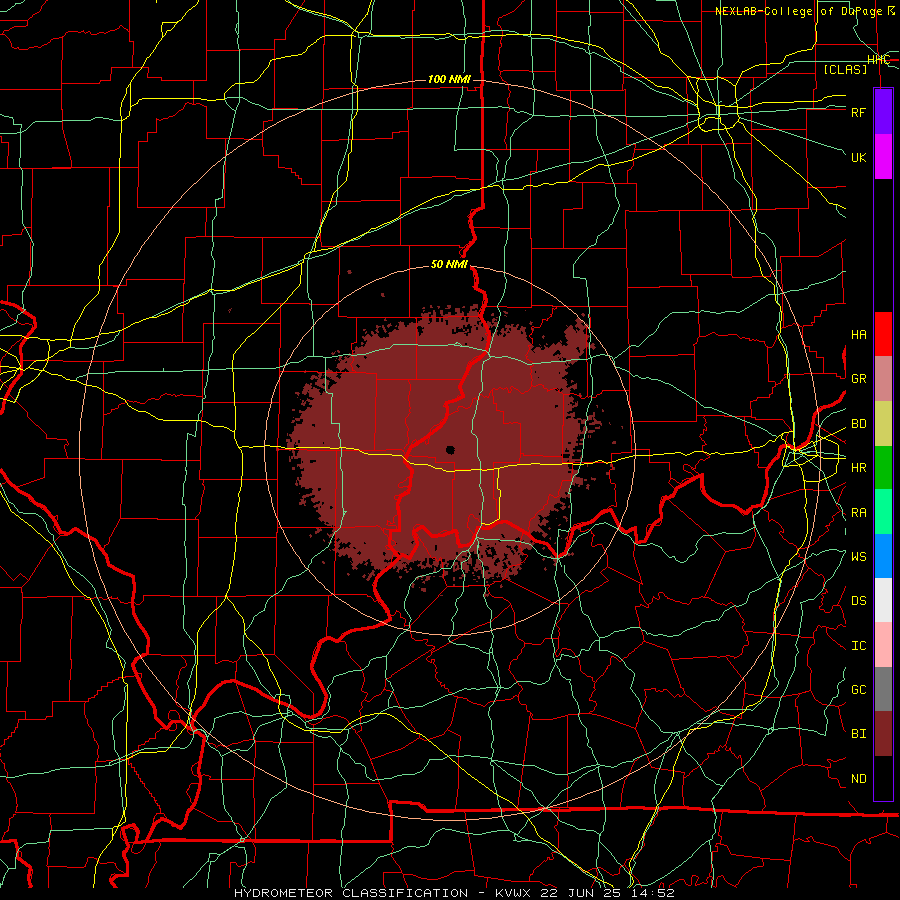The height and width of the screenshot is (900, 900).
Task: Click the white DS legend swatch
Action: click(883, 600)
